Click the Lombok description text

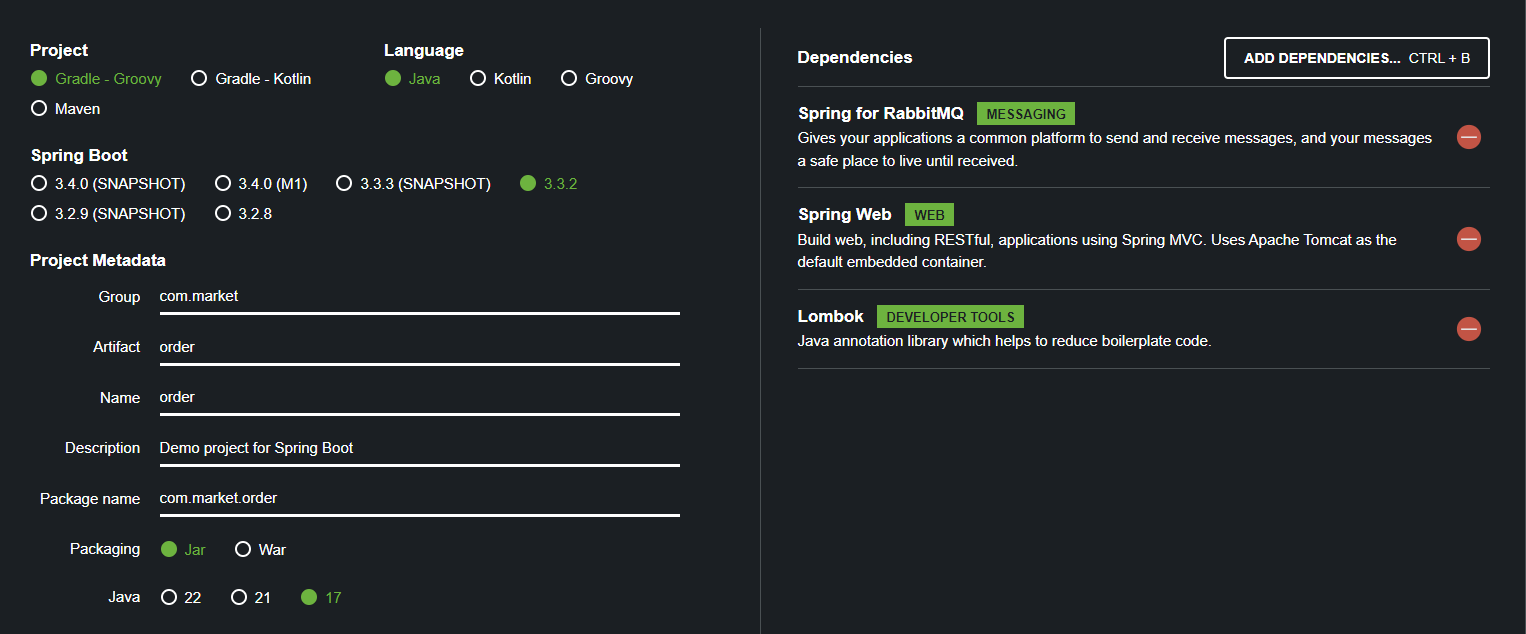click(1004, 341)
